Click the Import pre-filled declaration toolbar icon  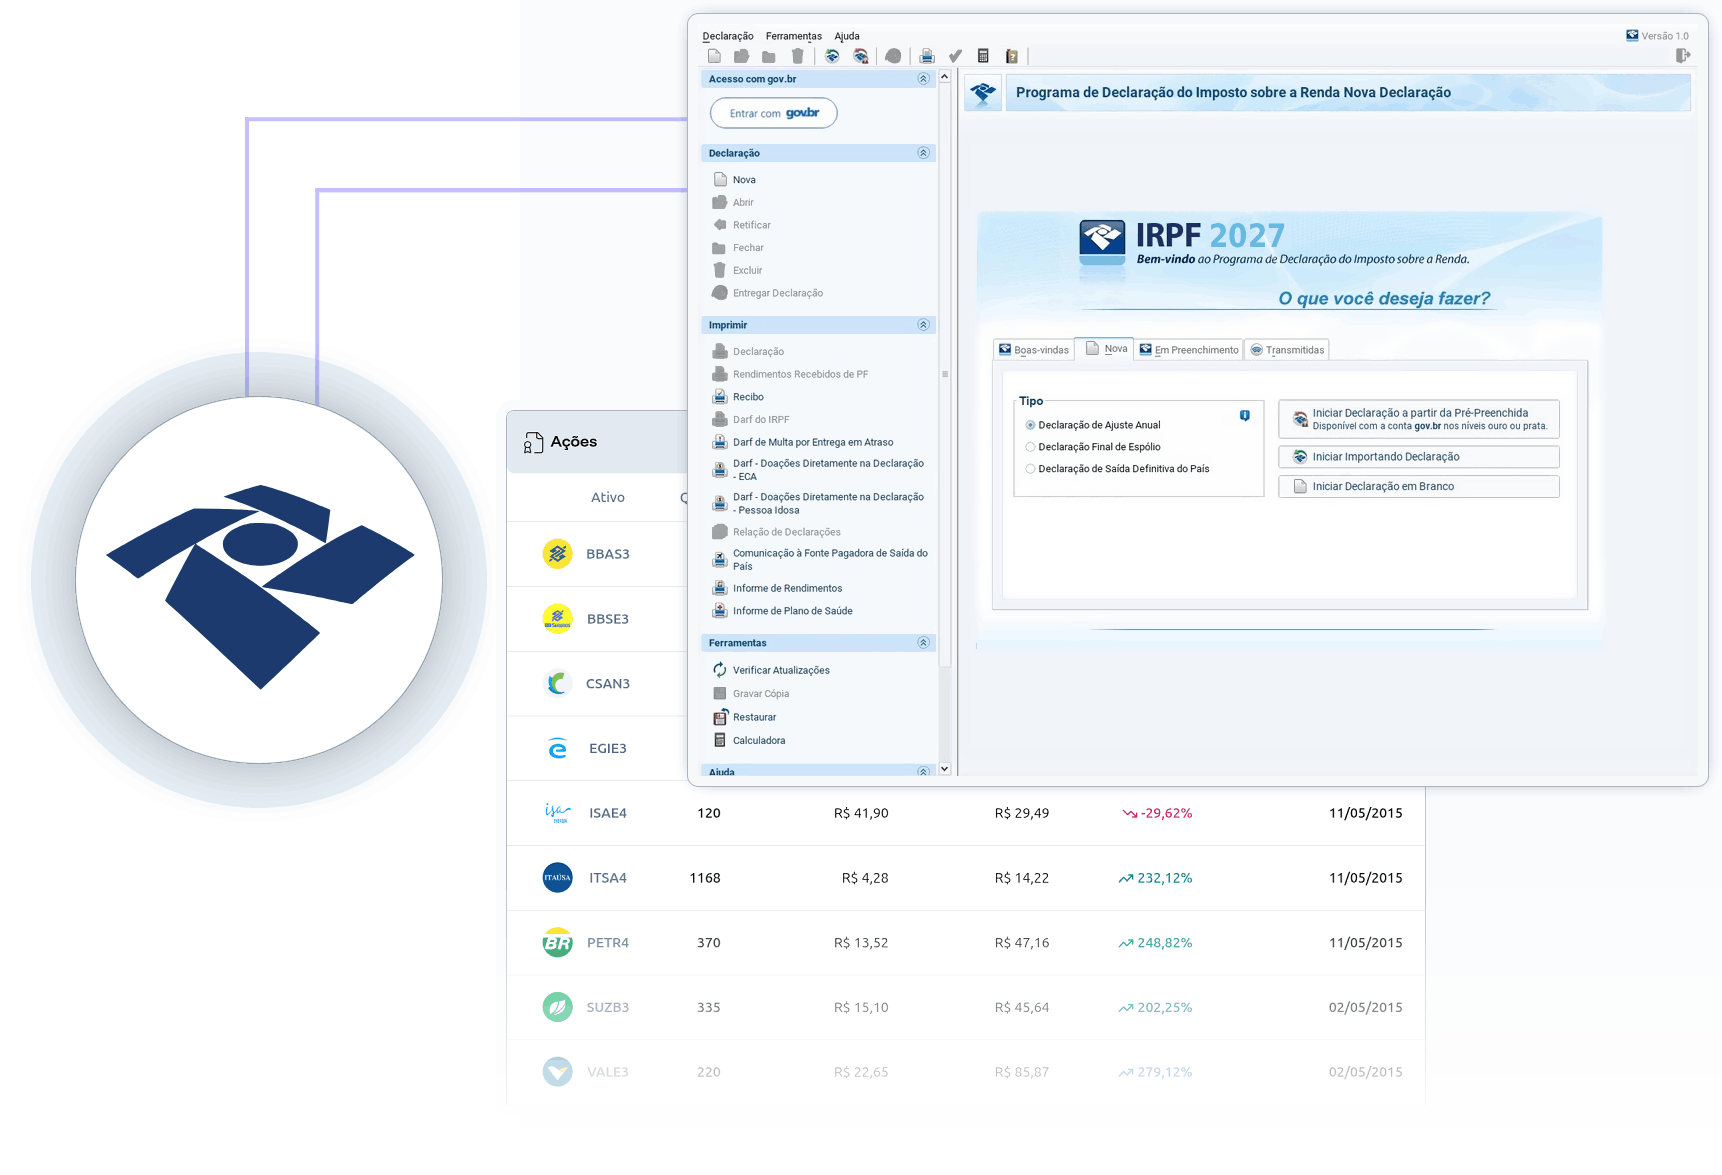click(860, 56)
